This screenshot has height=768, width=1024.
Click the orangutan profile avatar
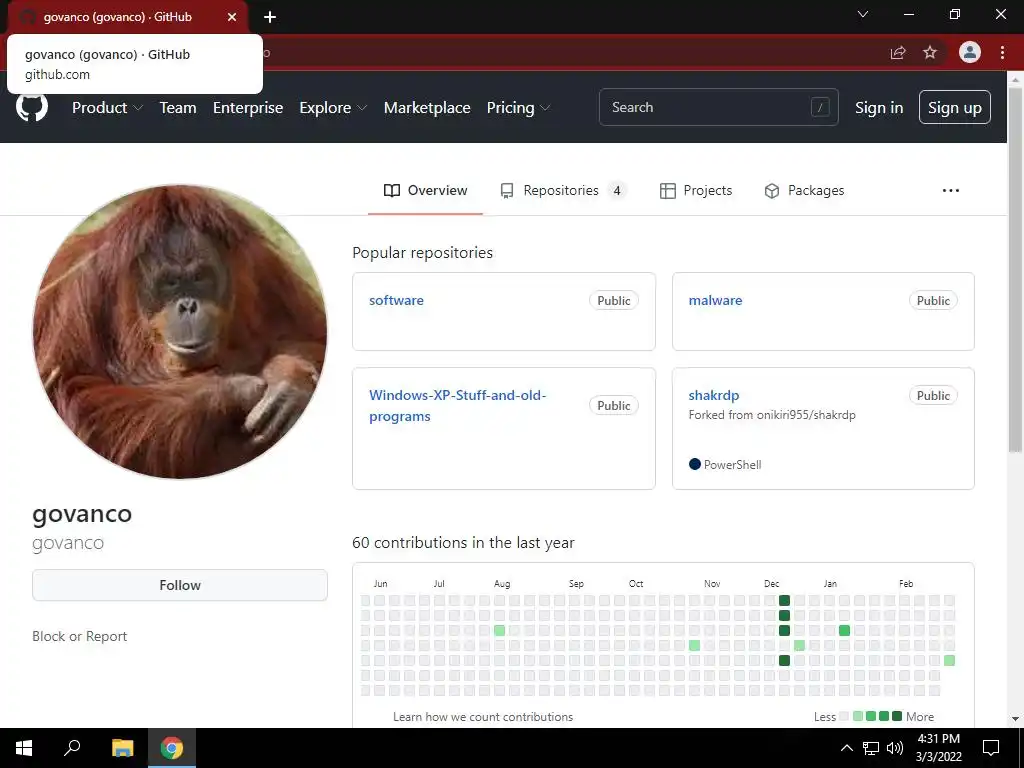tap(180, 332)
